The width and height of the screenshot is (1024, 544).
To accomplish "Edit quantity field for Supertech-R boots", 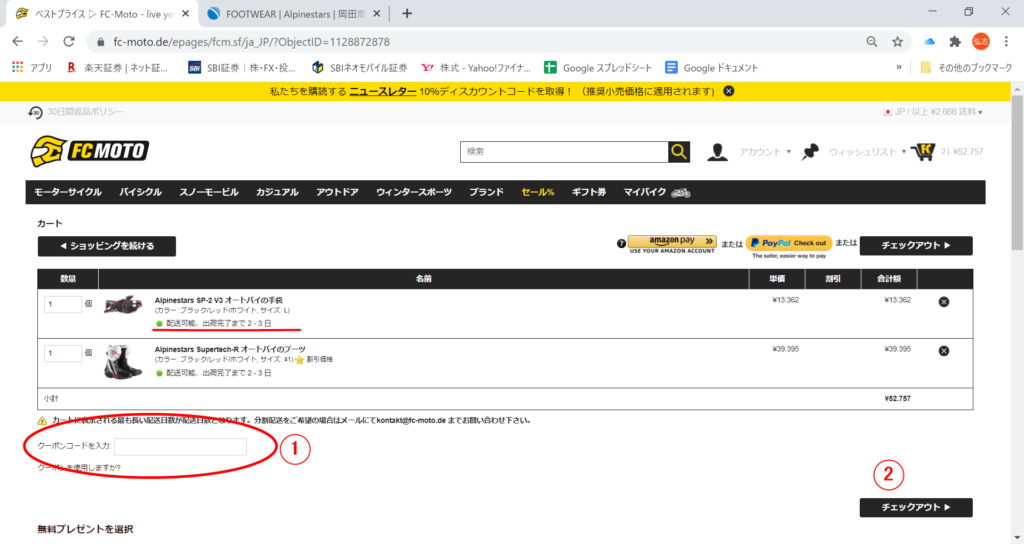I will [63, 353].
